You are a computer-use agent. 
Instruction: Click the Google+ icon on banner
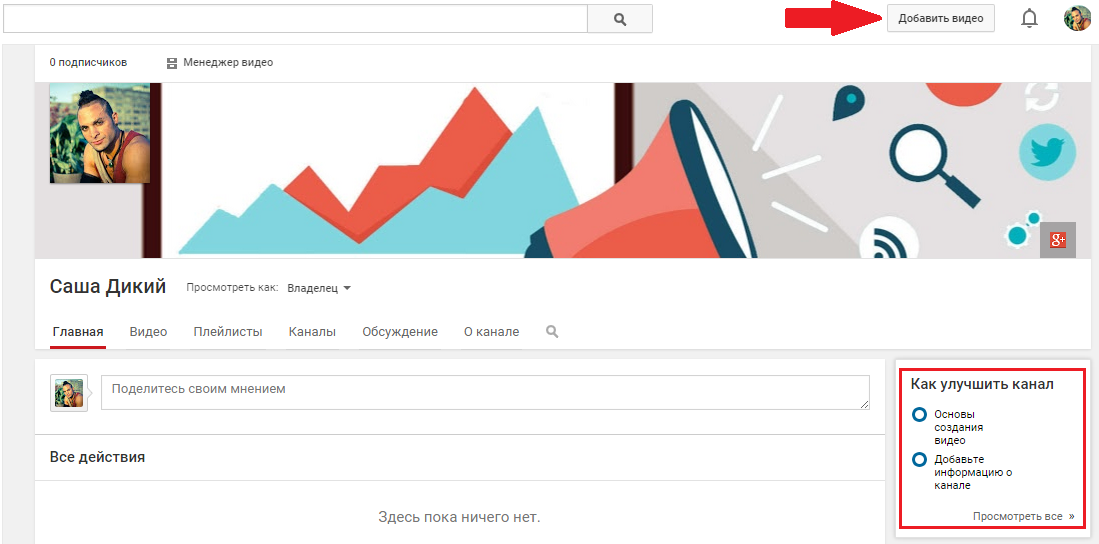(x=1058, y=240)
